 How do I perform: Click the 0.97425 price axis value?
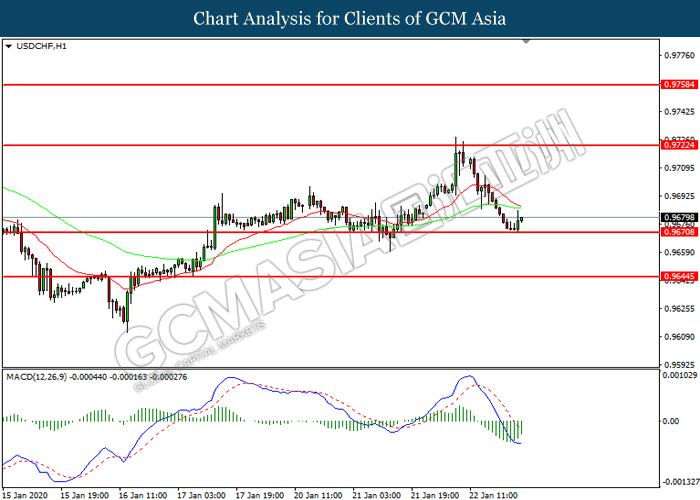[679, 112]
